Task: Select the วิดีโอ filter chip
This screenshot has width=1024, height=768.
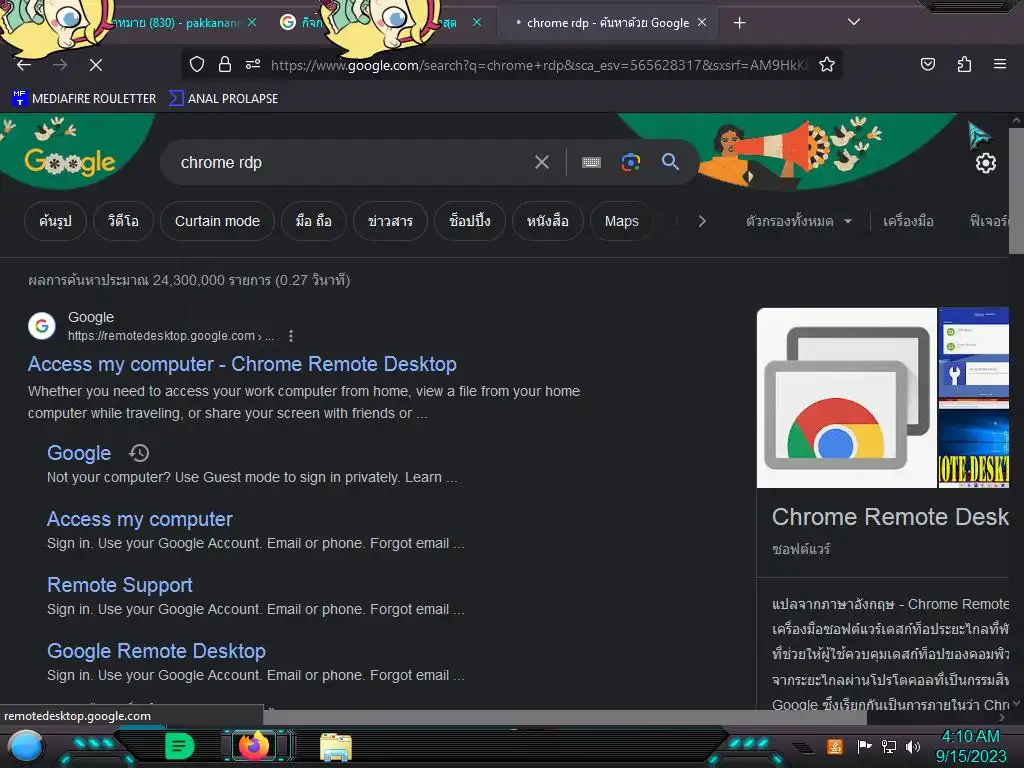Action: (123, 221)
